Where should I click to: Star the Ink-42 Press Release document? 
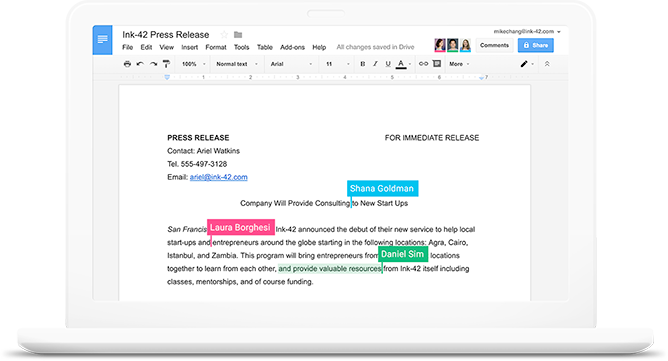(x=224, y=35)
